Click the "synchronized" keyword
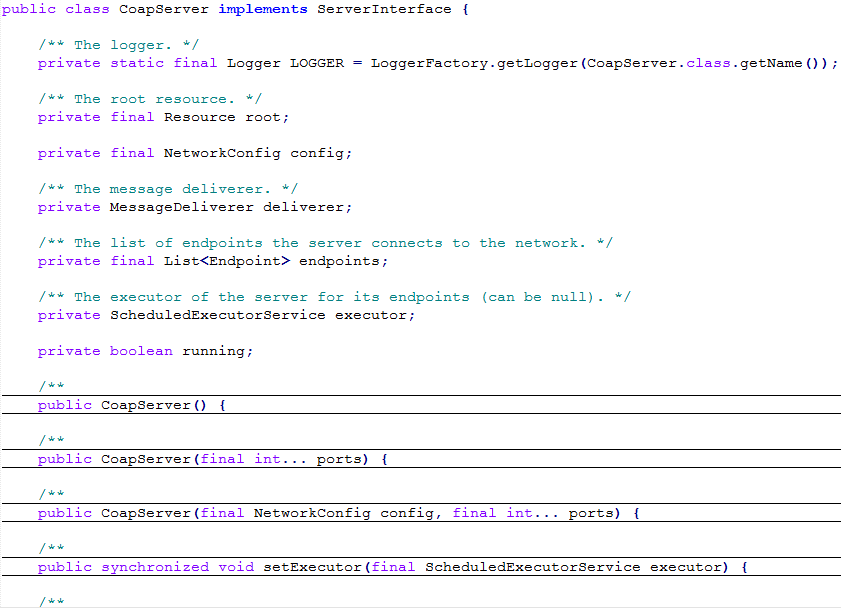This screenshot has width=841, height=609. pos(155,567)
